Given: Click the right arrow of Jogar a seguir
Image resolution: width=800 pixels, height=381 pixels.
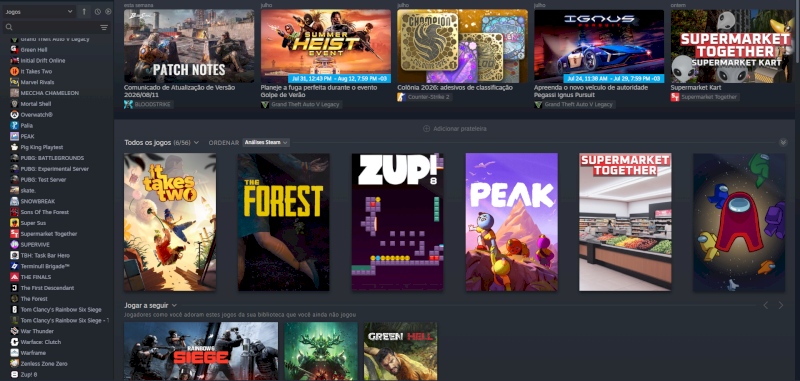Looking at the screenshot, I should 781,306.
